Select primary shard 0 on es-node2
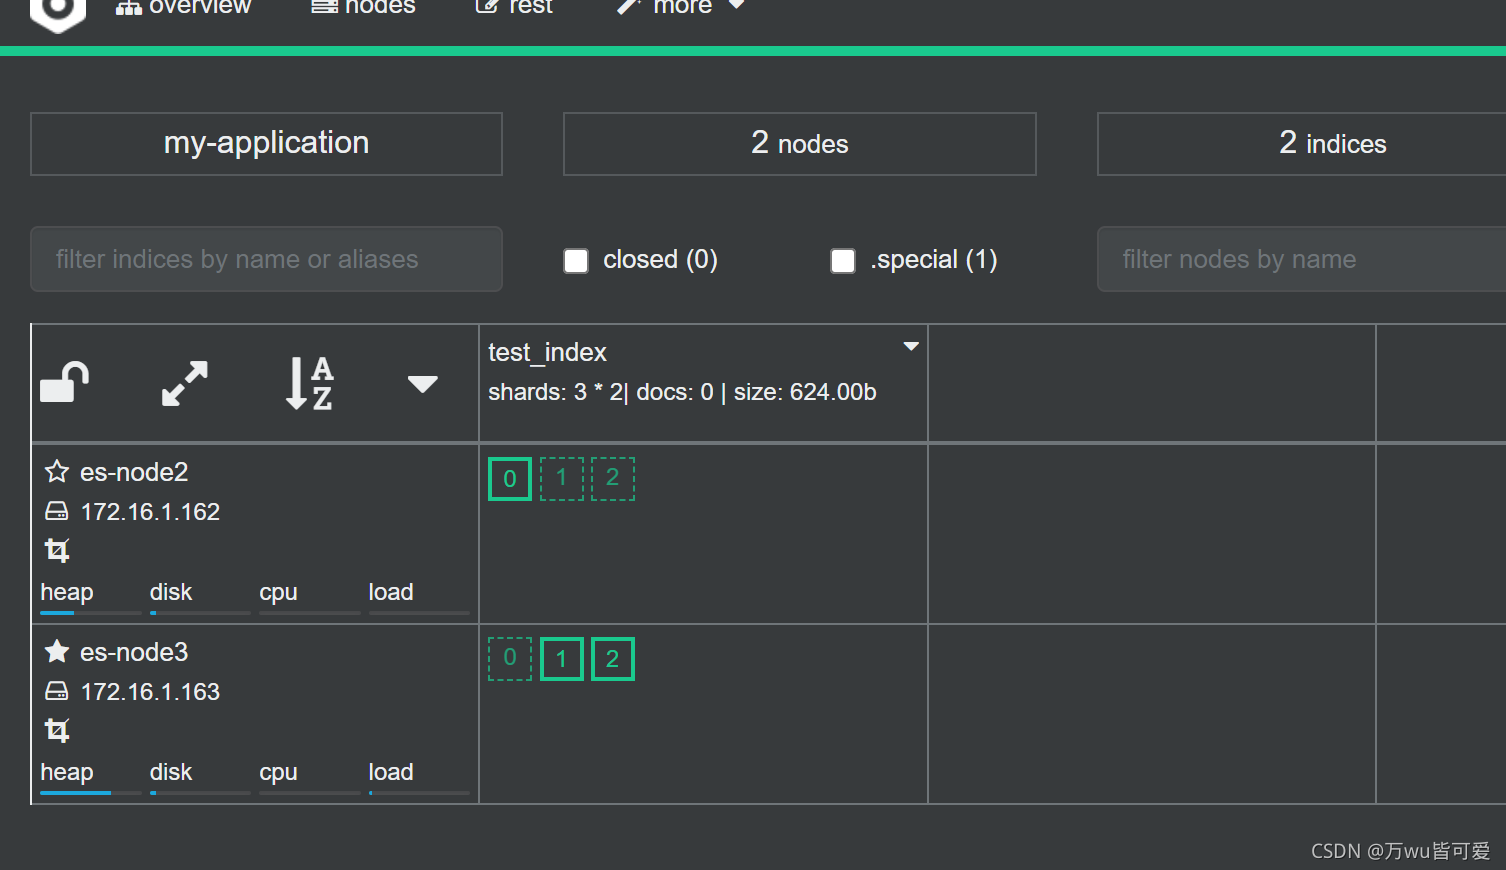The width and height of the screenshot is (1506, 870). point(510,479)
